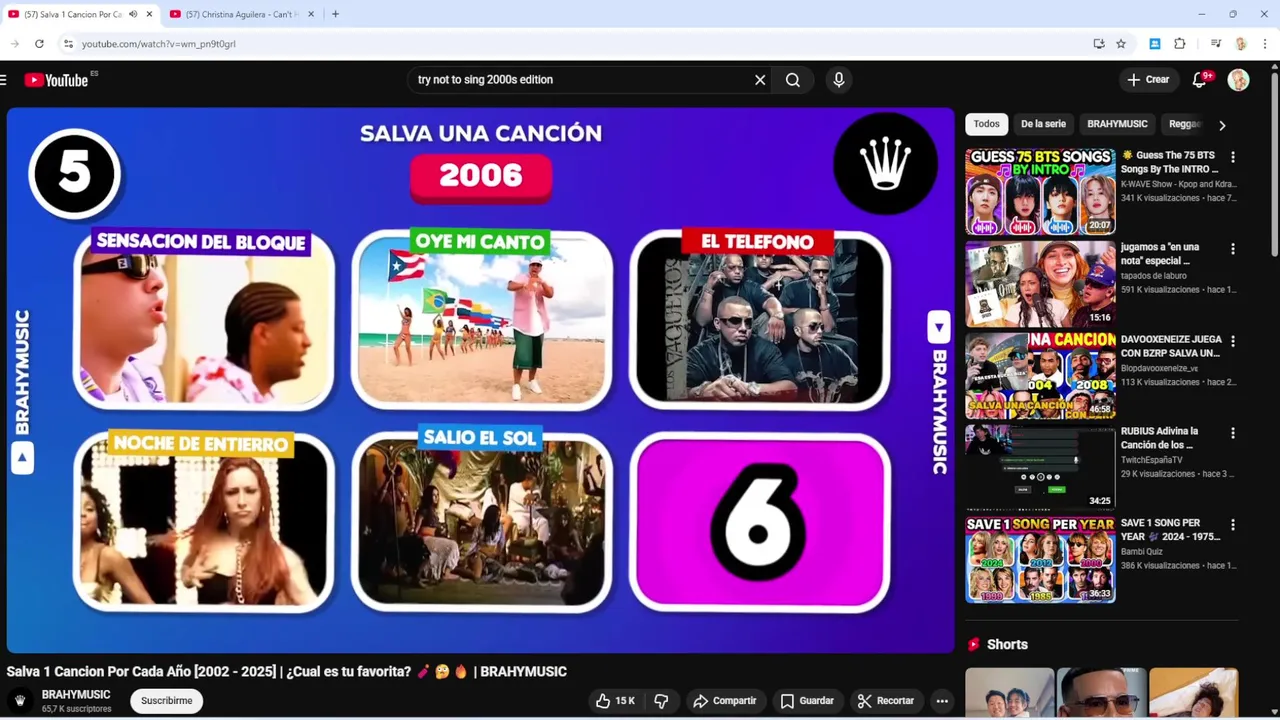Click the video player area
This screenshot has height=720, width=1280.
(x=480, y=380)
